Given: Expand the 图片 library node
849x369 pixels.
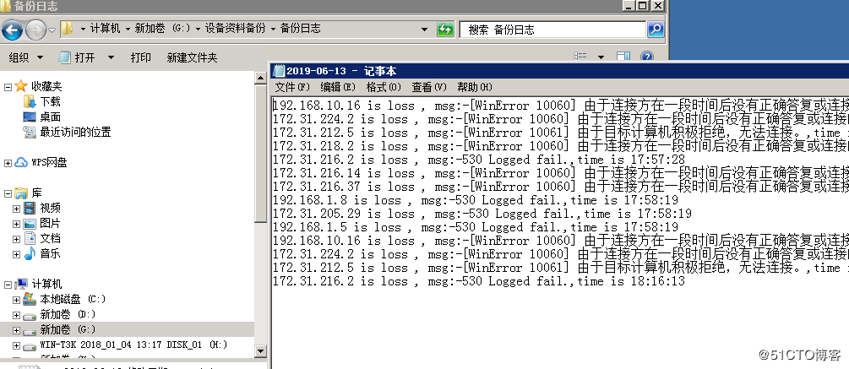Looking at the screenshot, I should (16, 223).
